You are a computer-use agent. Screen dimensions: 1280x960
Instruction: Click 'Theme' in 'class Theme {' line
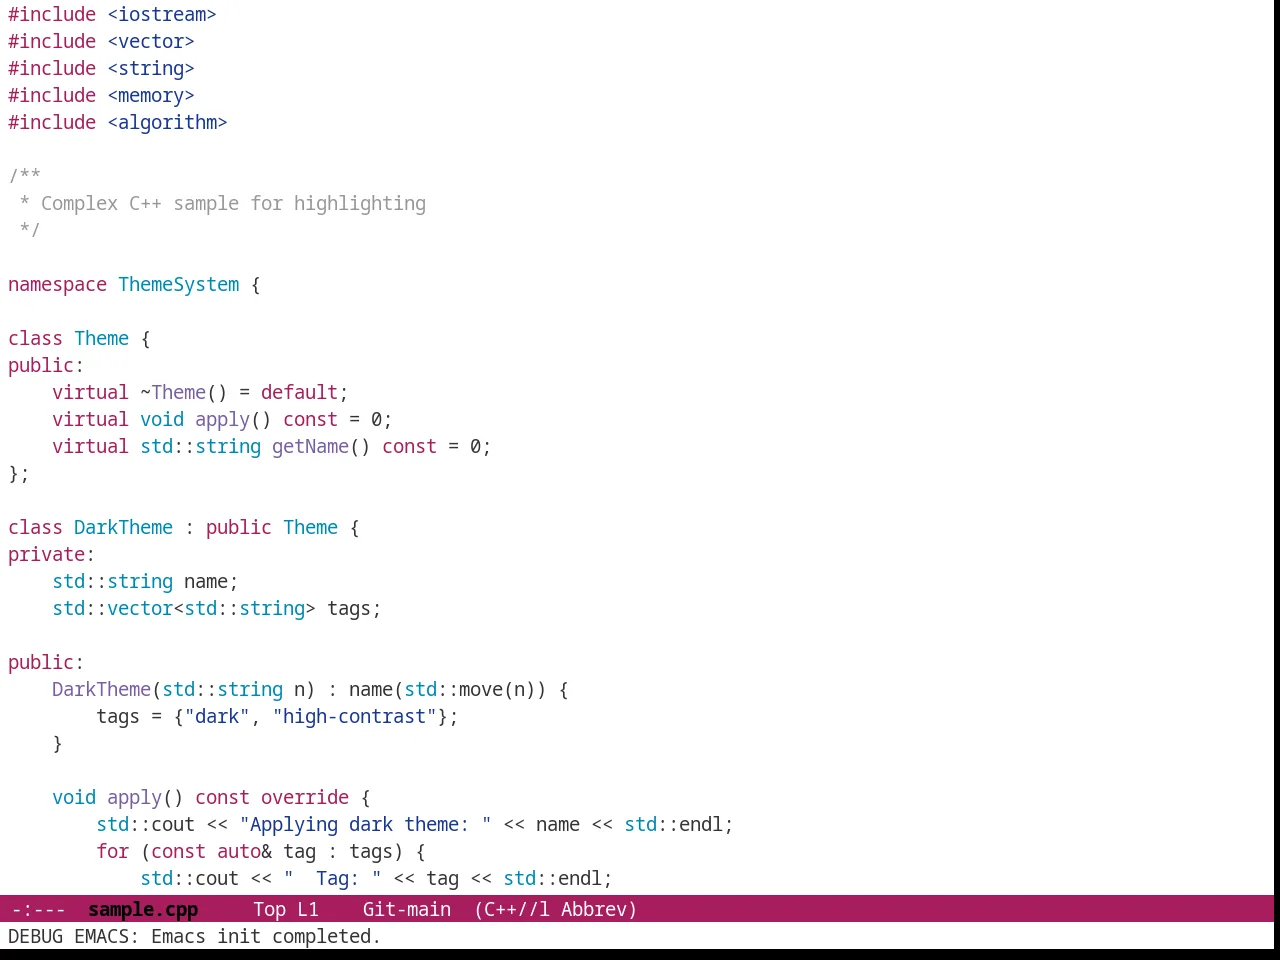(101, 338)
